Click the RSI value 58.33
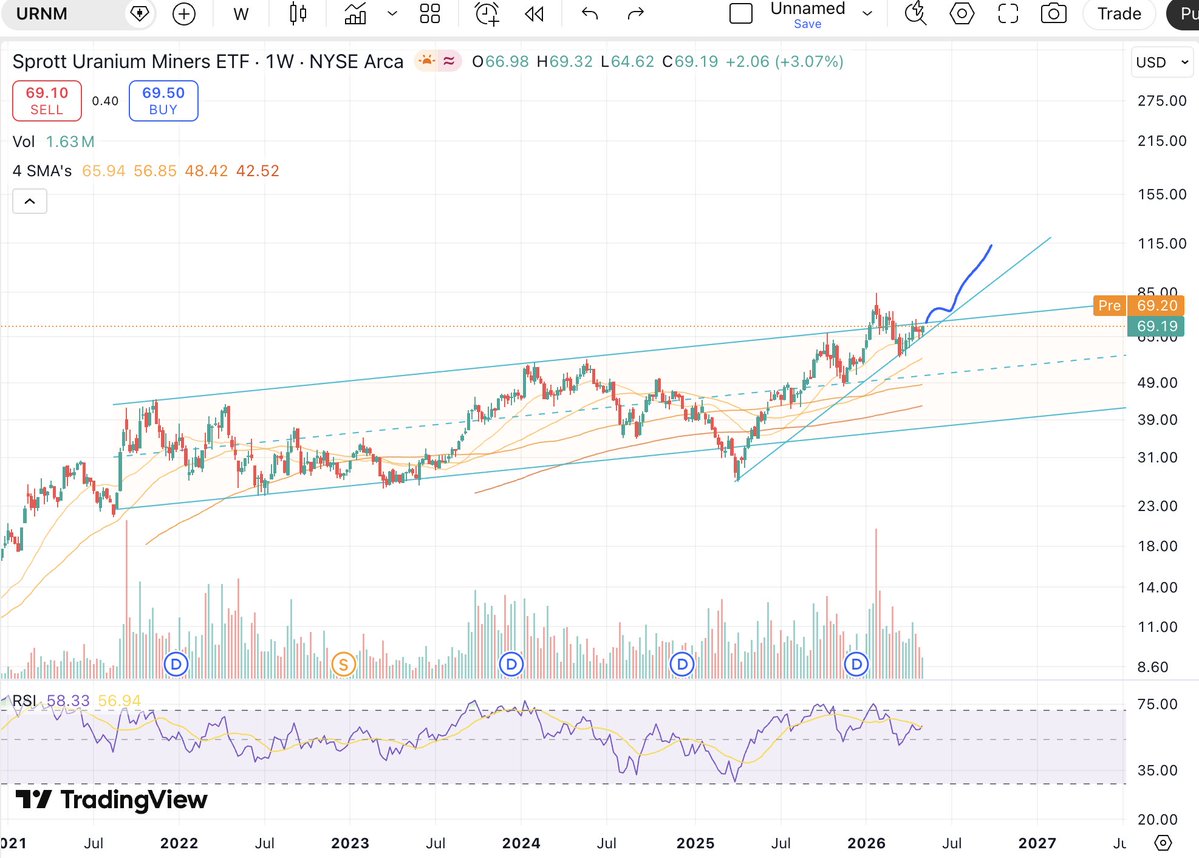 pos(68,700)
